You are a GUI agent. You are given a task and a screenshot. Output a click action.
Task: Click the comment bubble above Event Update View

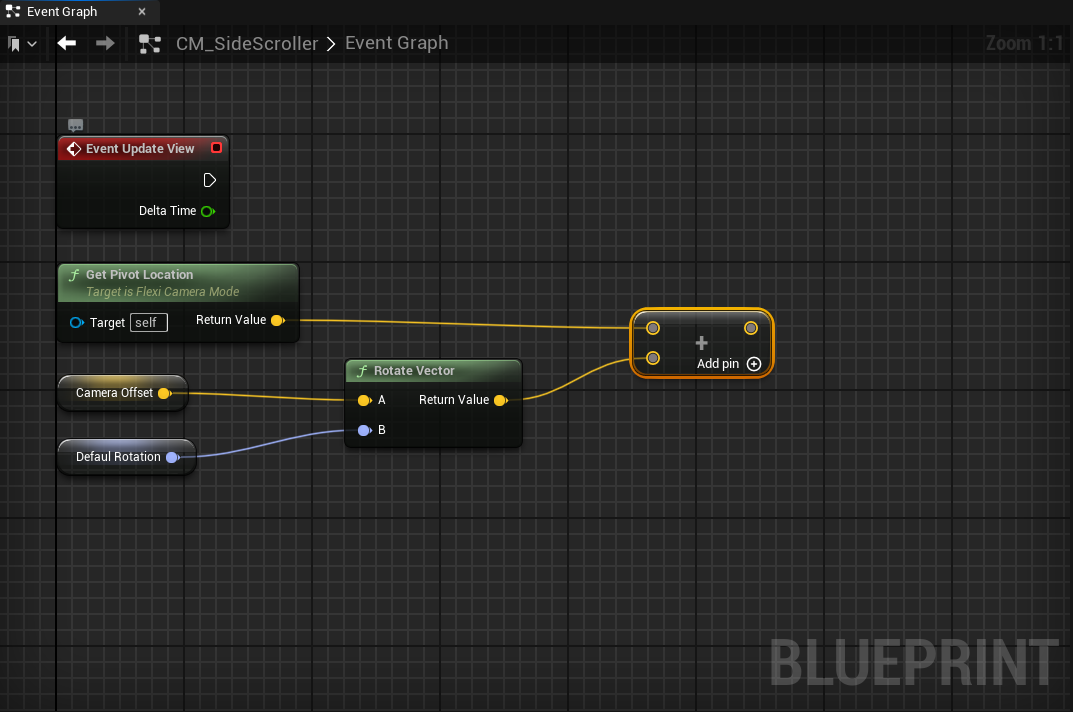coord(76,126)
